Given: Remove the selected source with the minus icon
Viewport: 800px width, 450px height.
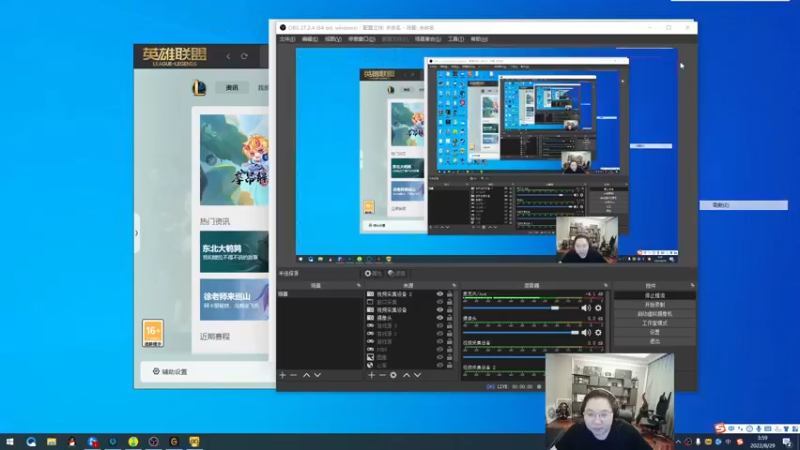Looking at the screenshot, I should (x=382, y=375).
